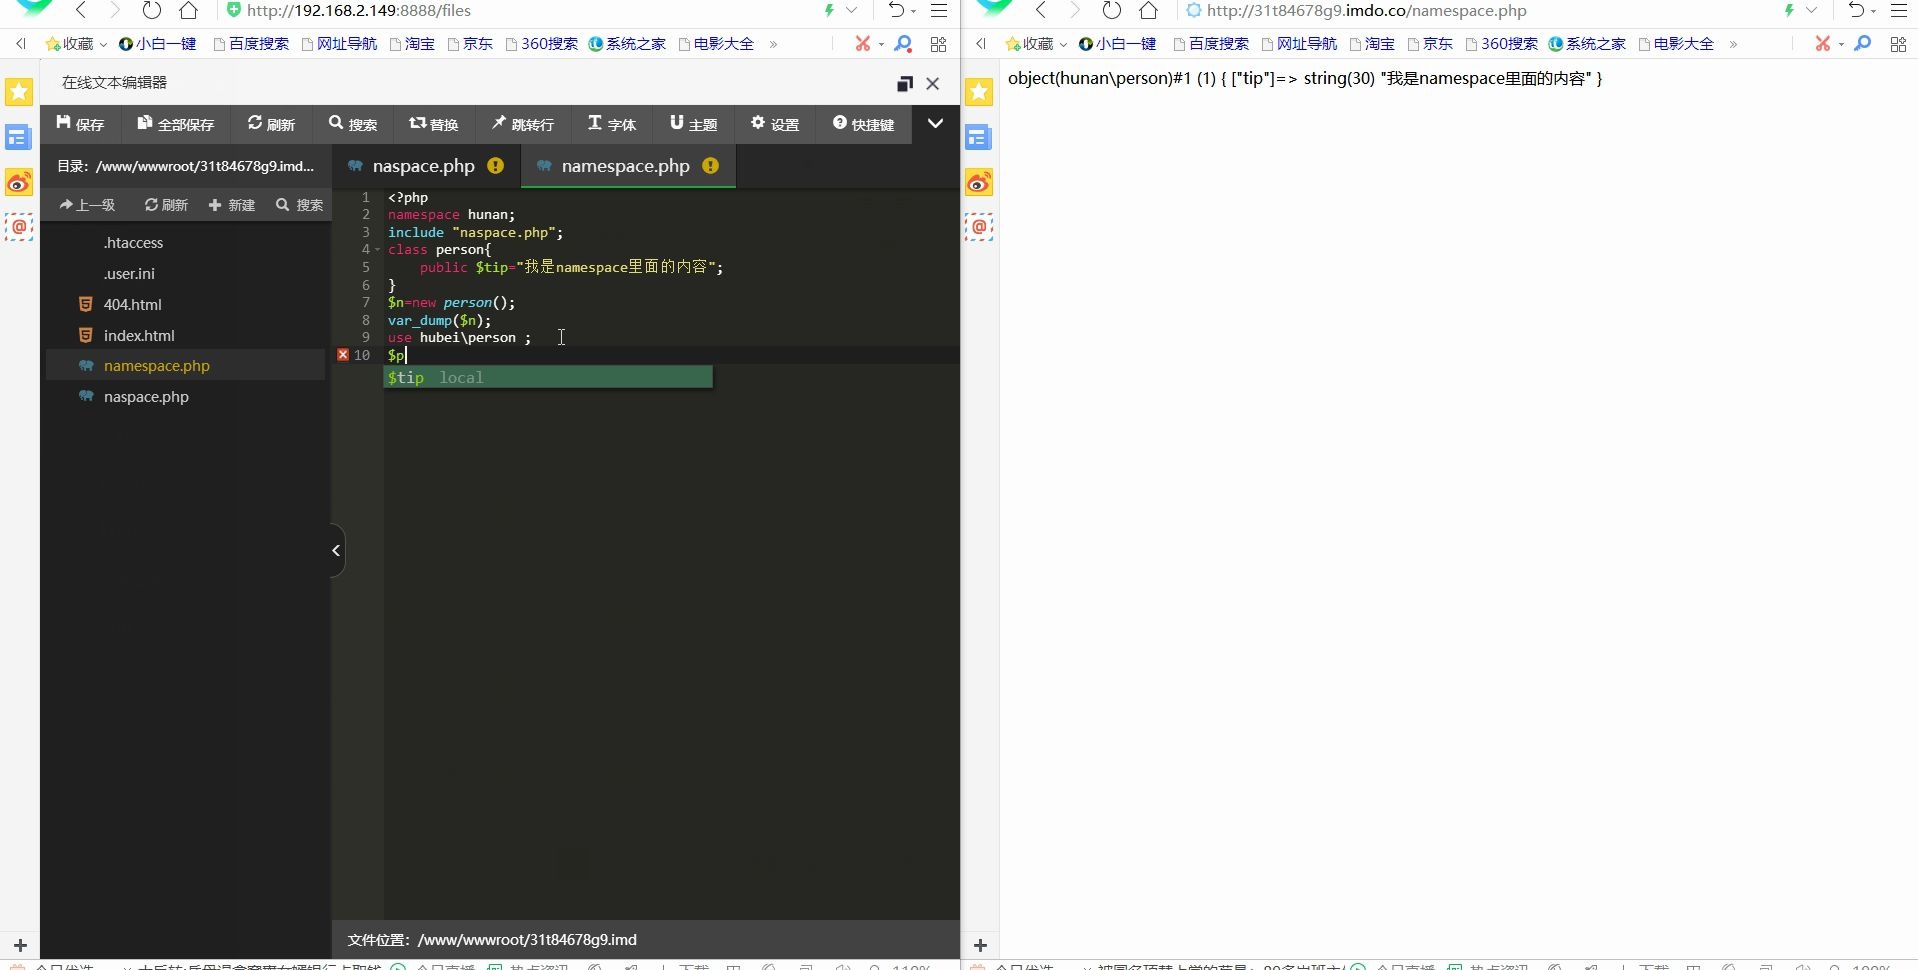This screenshot has width=1918, height=970.
Task: Open Weibo icon in right browser sidebar
Action: click(979, 183)
